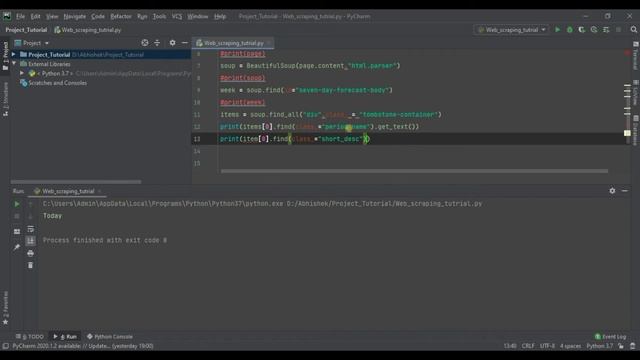Expand the Python 3.7 library node

(x=22, y=73)
